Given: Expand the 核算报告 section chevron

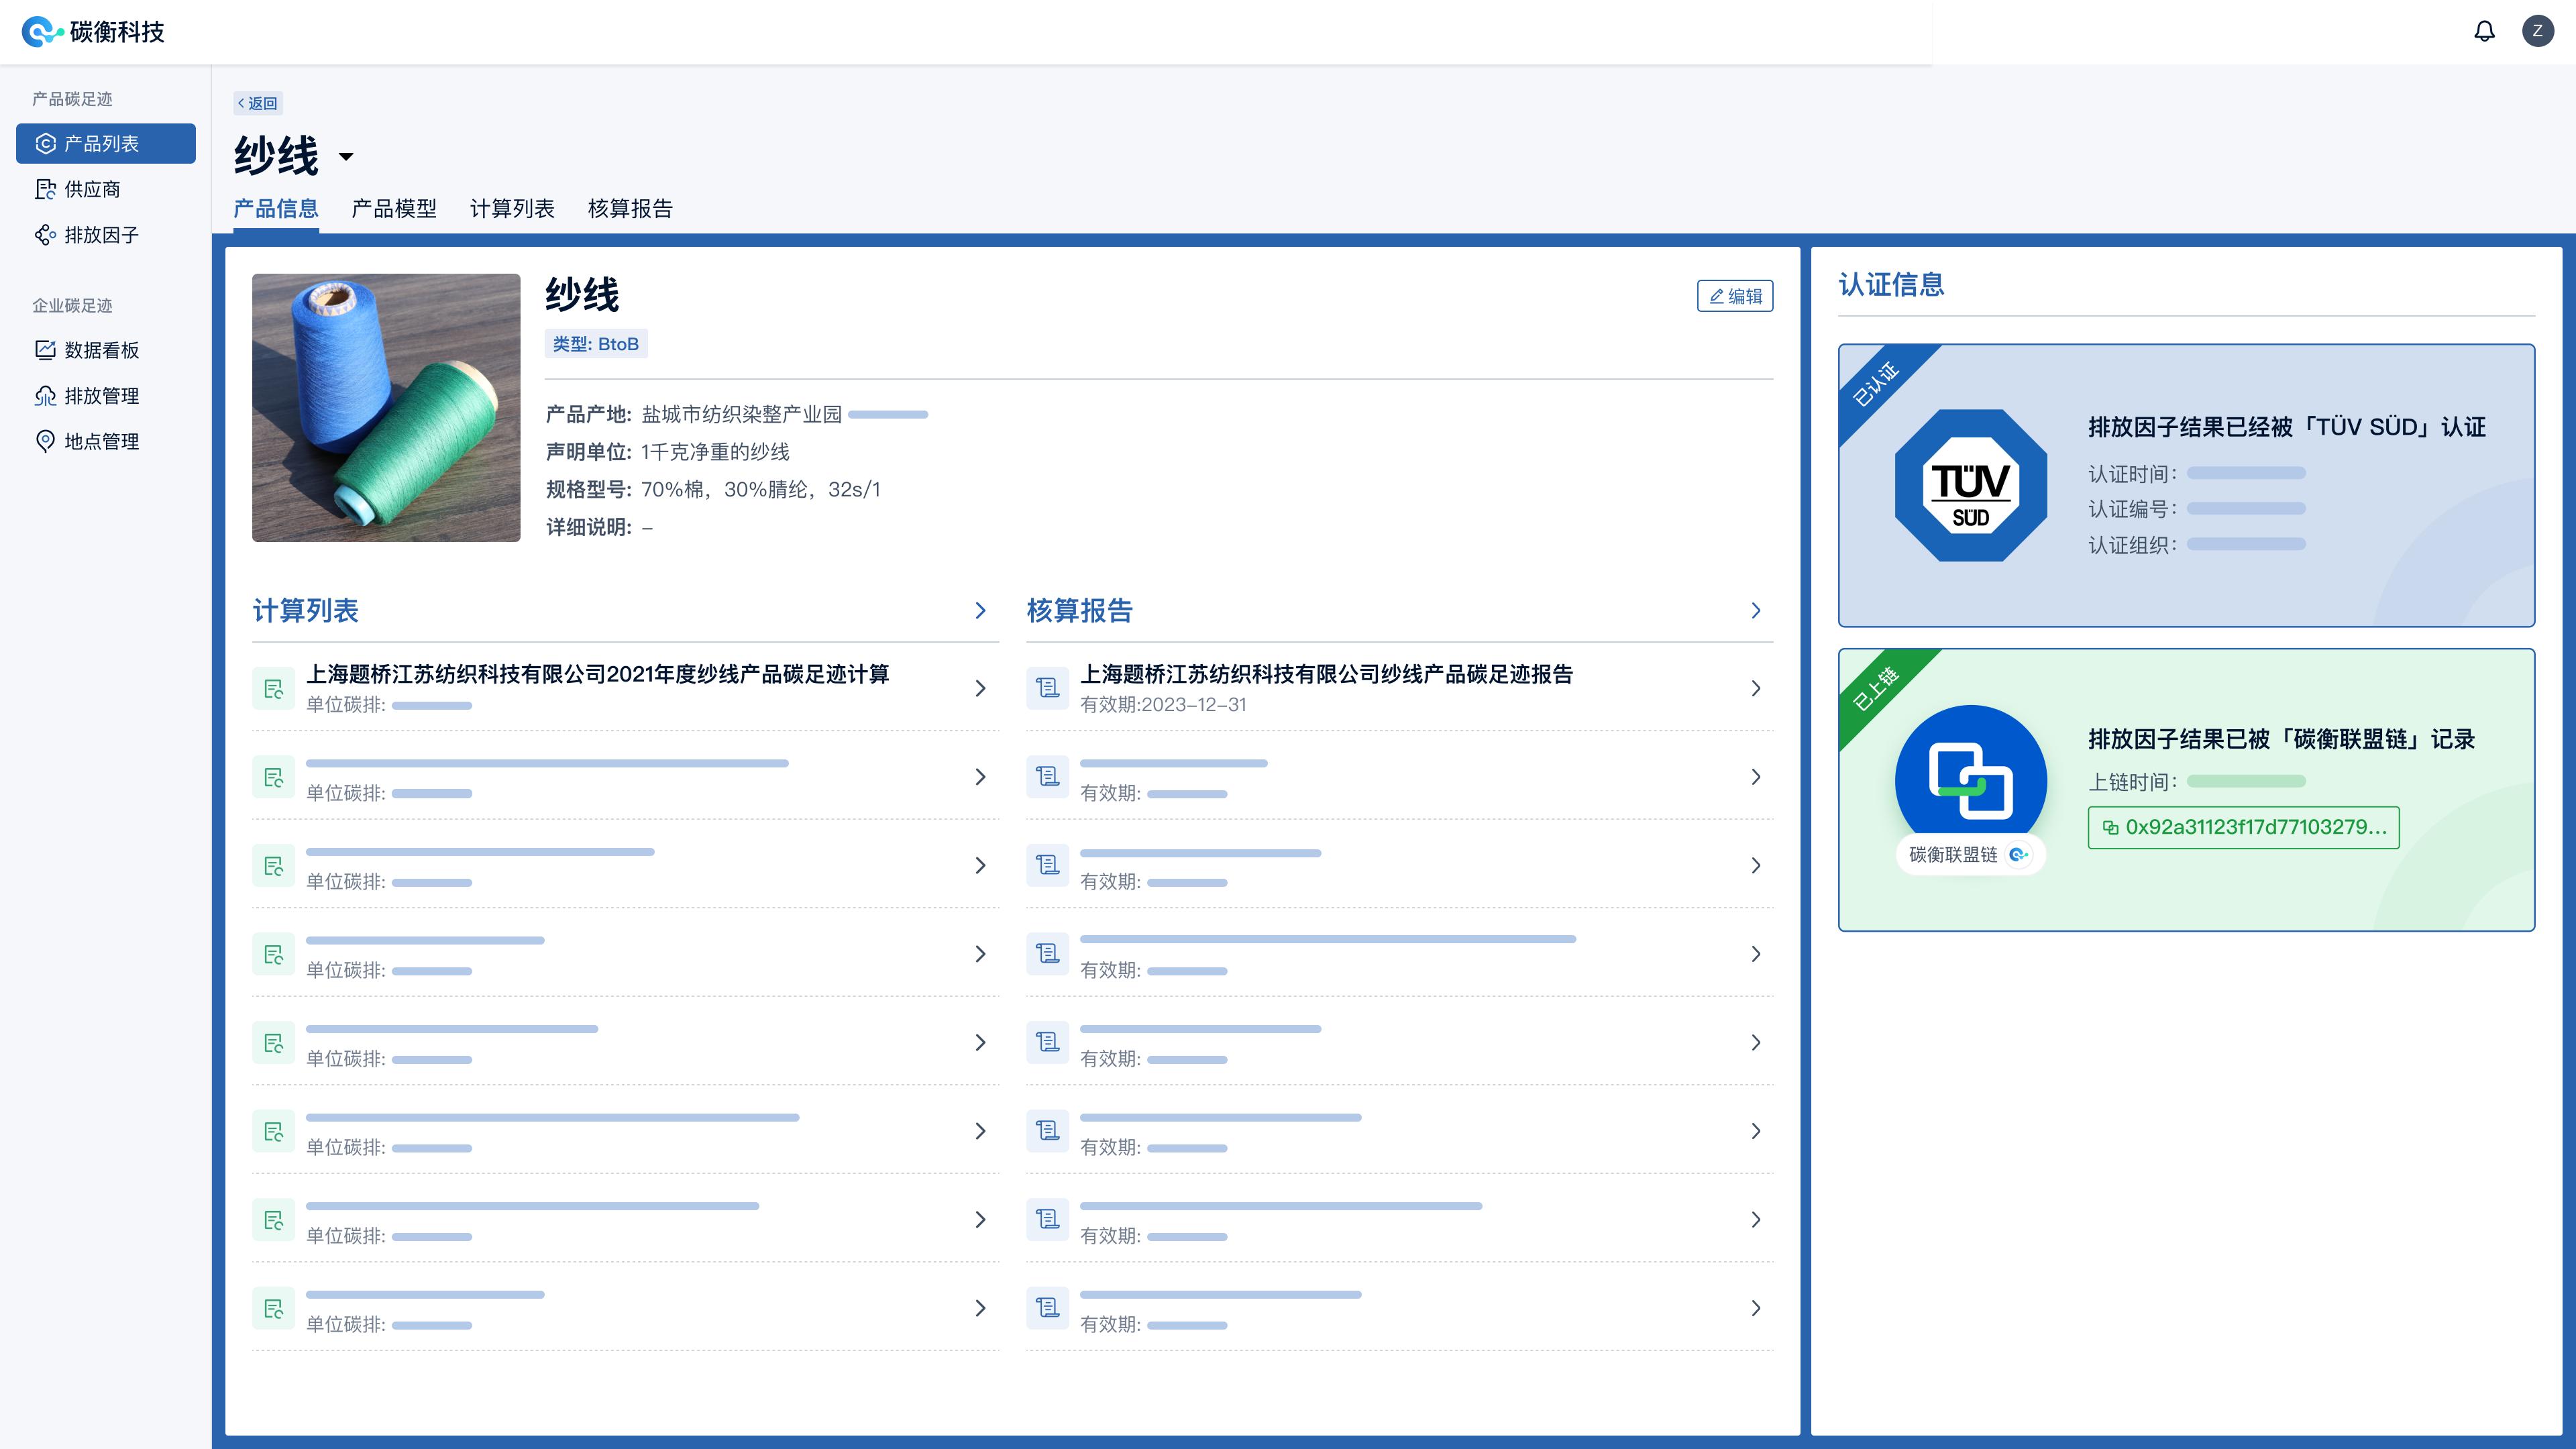Looking at the screenshot, I should tap(1755, 610).
